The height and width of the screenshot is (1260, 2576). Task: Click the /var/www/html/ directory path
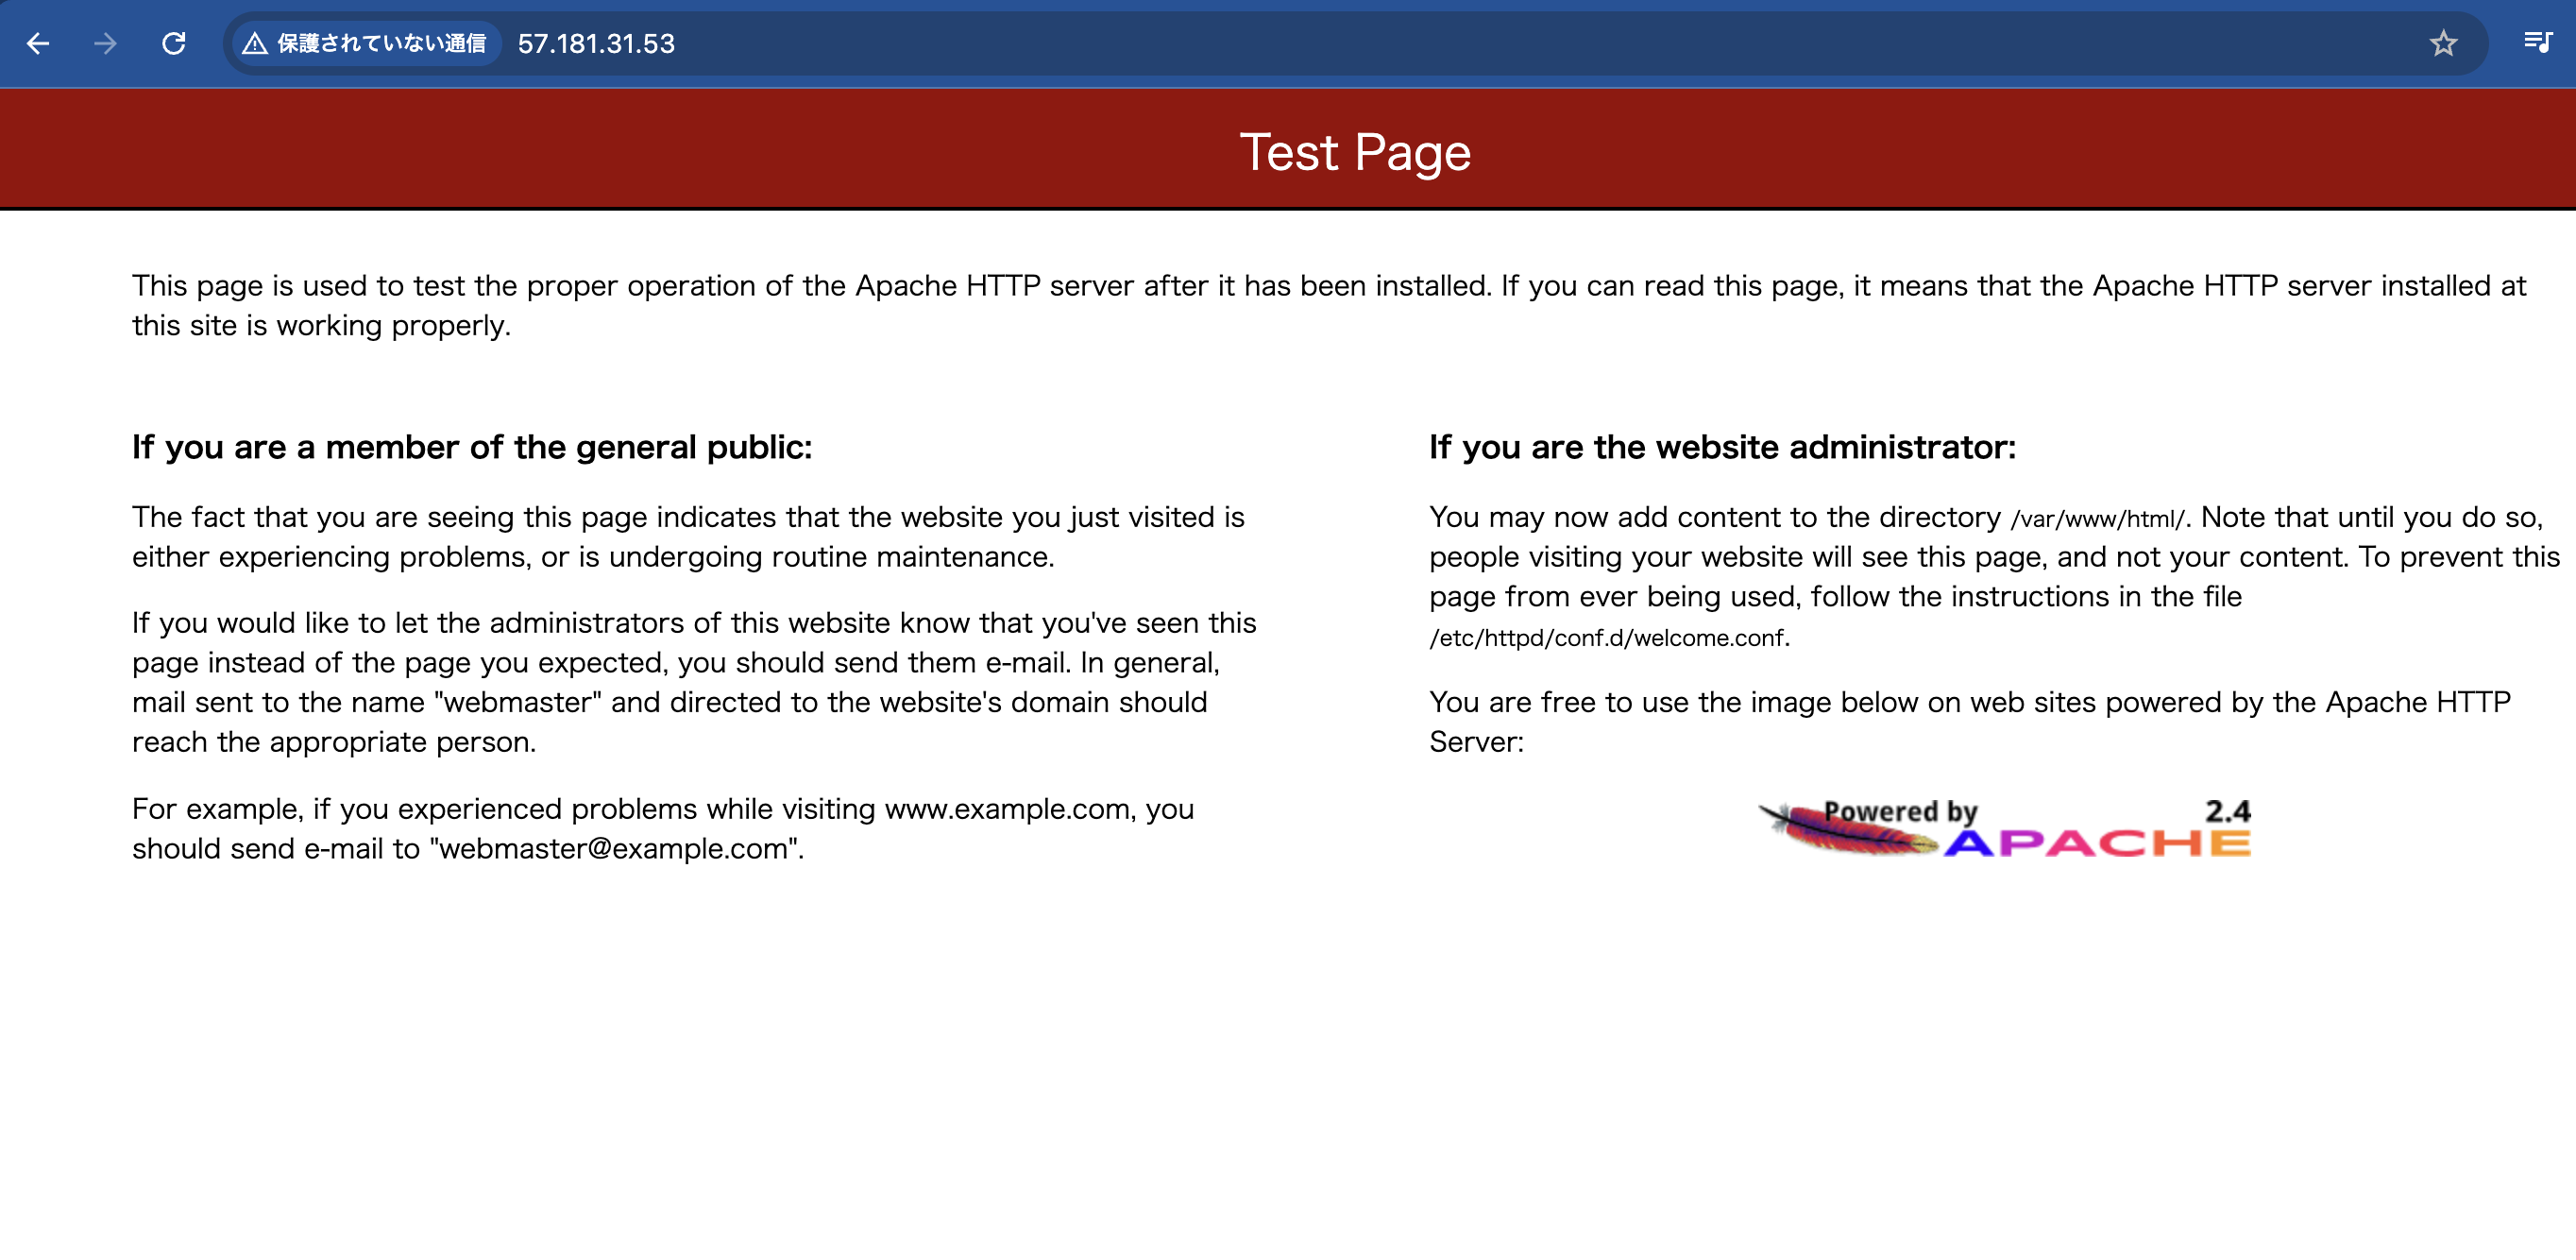[x=2097, y=519]
